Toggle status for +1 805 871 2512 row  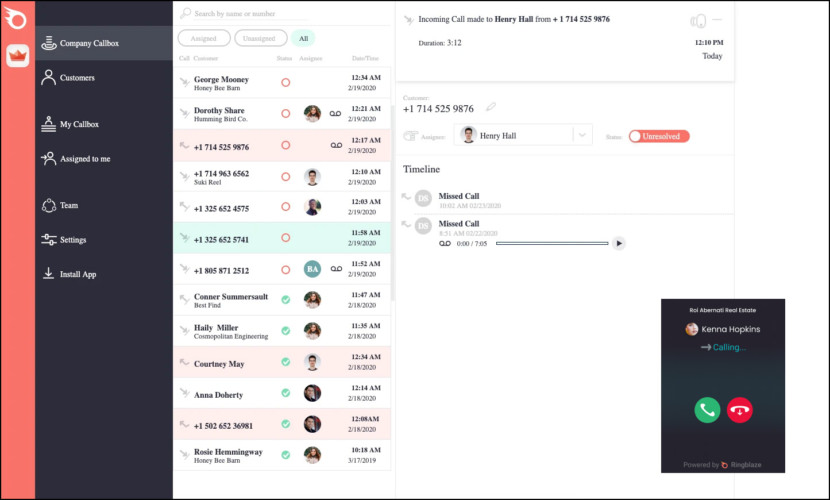(285, 270)
